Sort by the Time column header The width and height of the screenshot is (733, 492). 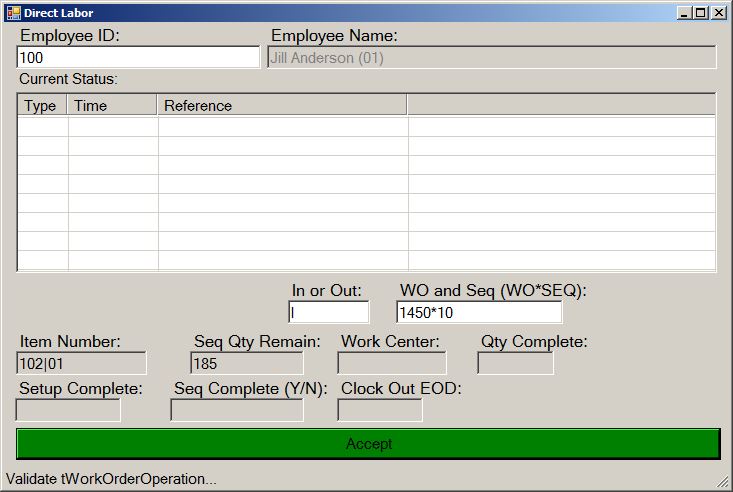coord(112,105)
